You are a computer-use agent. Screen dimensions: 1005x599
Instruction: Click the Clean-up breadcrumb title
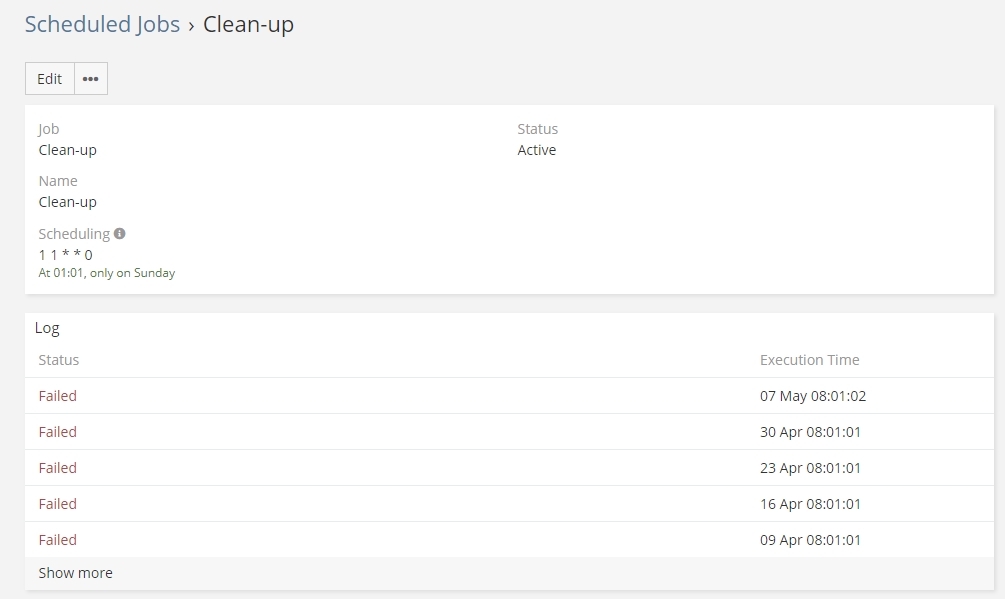(x=248, y=25)
